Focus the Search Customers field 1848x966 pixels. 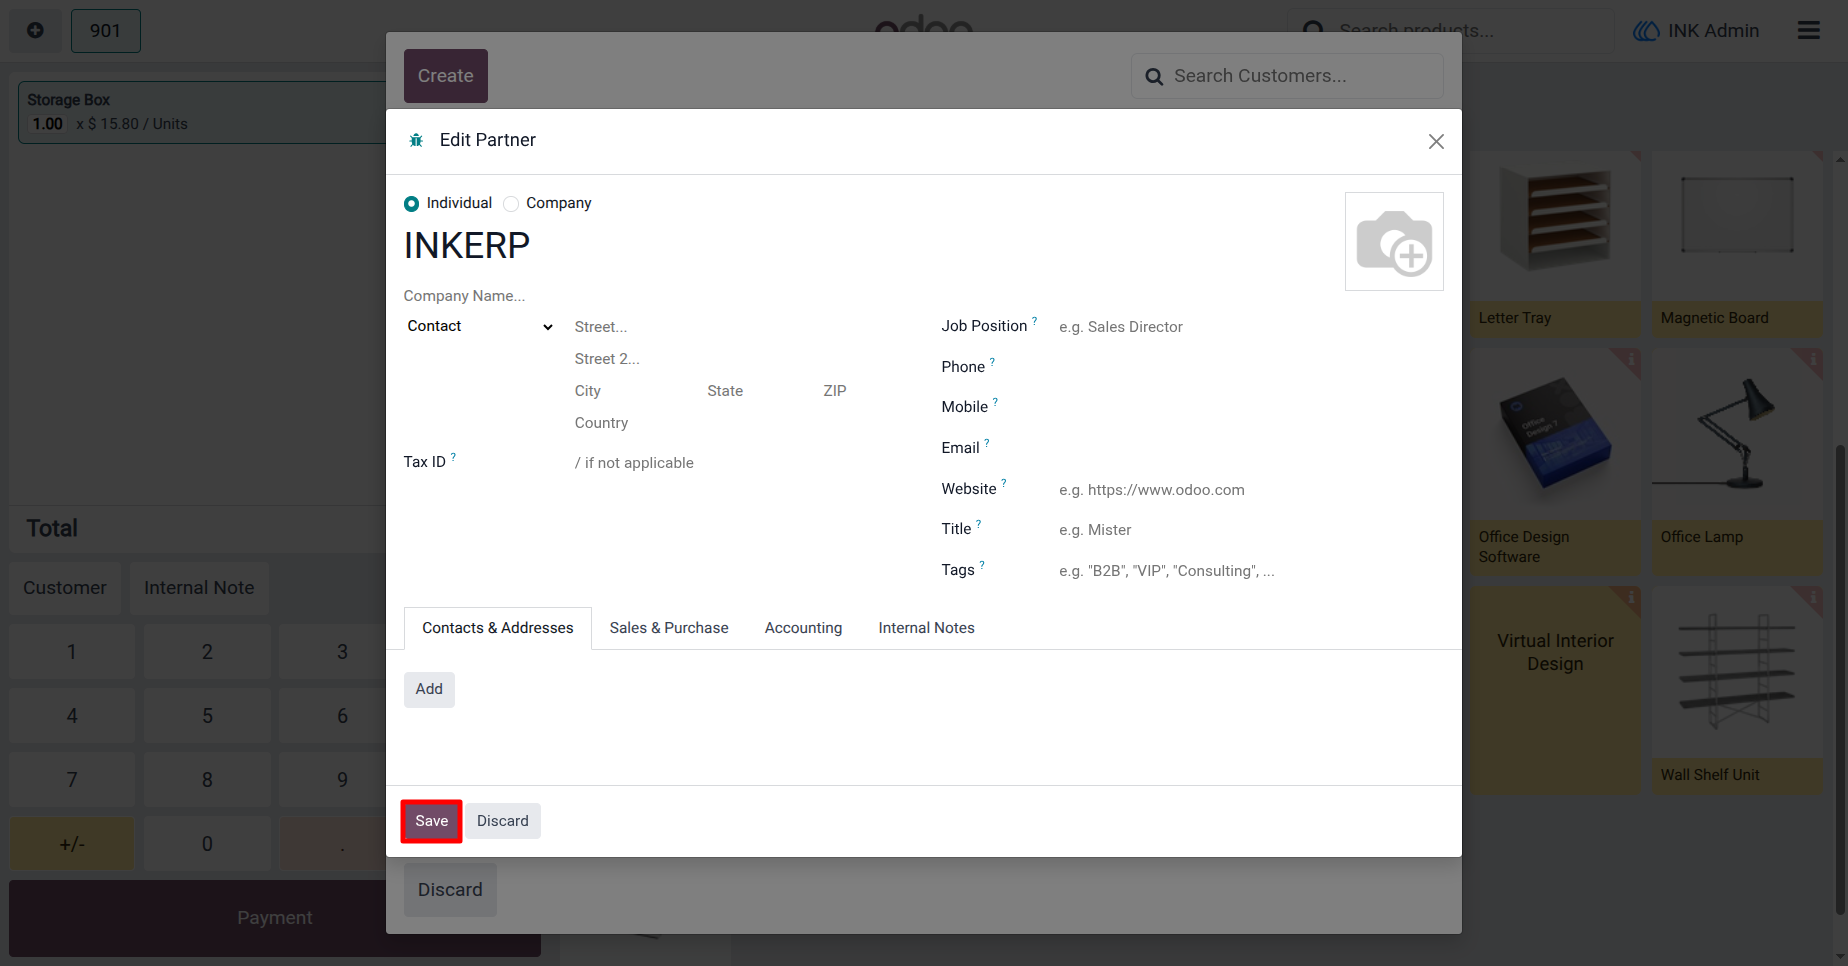pos(1287,76)
